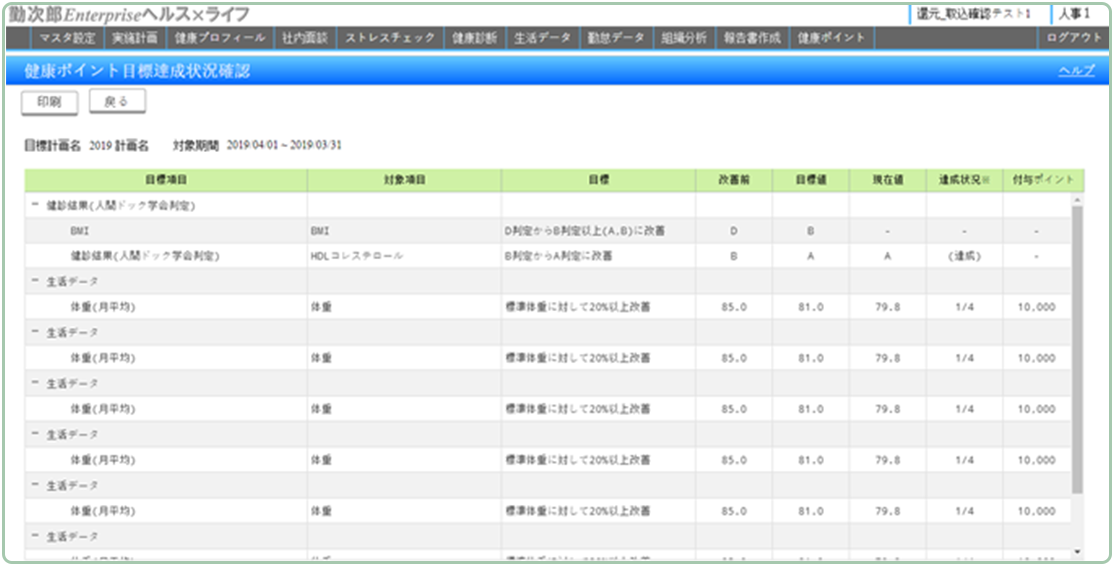
Task: Click the 対象項目 column header
Action: click(404, 181)
